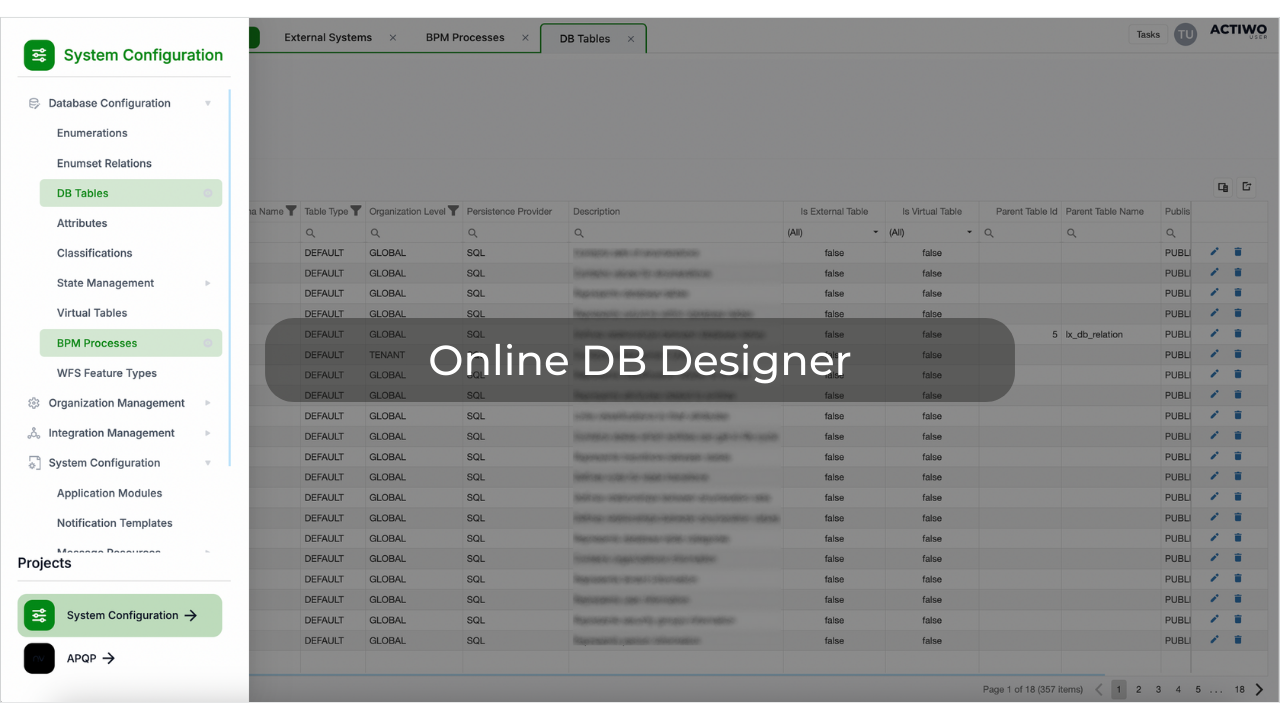
Task: Go to next page of table
Action: point(1260,689)
